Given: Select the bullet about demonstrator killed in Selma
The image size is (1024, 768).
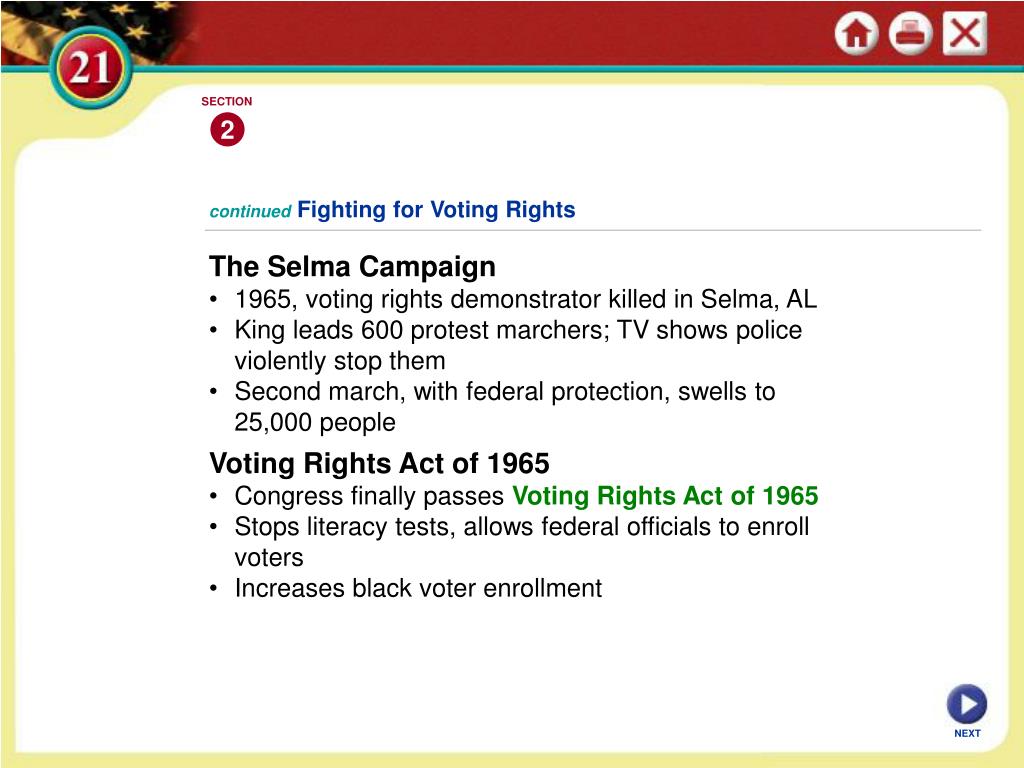Looking at the screenshot, I should click(x=513, y=299).
